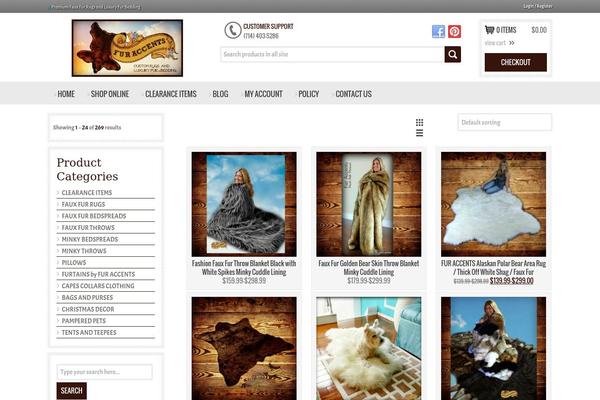
Task: Click the Login / Register link
Action: [x=538, y=6]
